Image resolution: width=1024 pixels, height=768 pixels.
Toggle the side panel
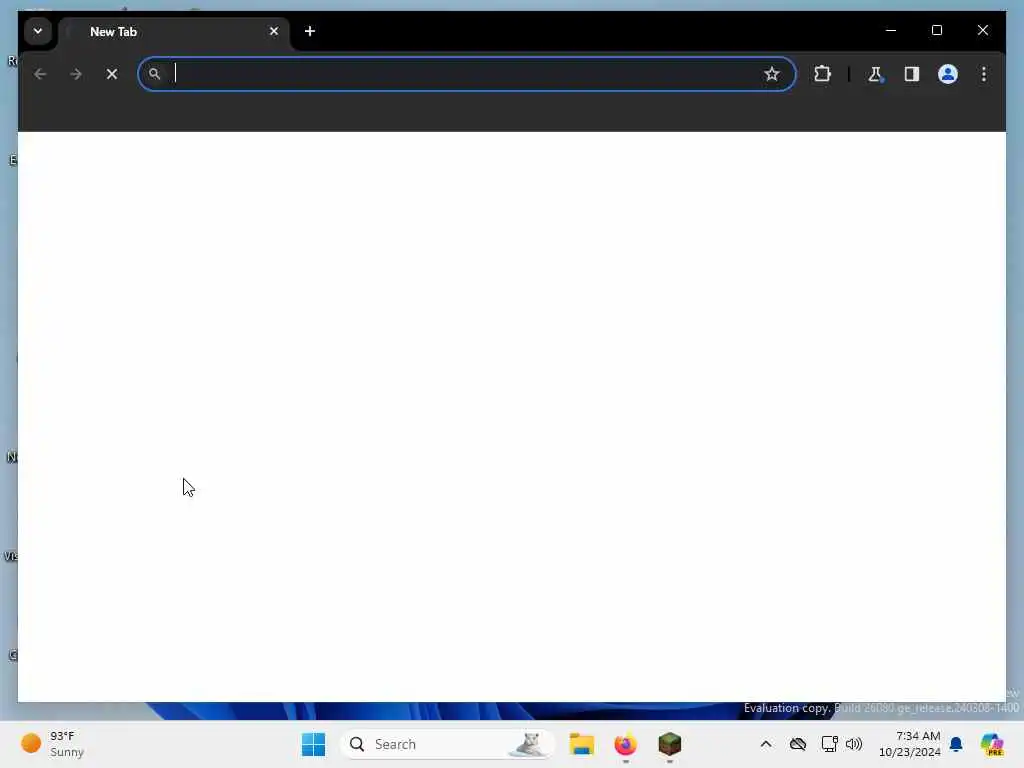[x=912, y=74]
